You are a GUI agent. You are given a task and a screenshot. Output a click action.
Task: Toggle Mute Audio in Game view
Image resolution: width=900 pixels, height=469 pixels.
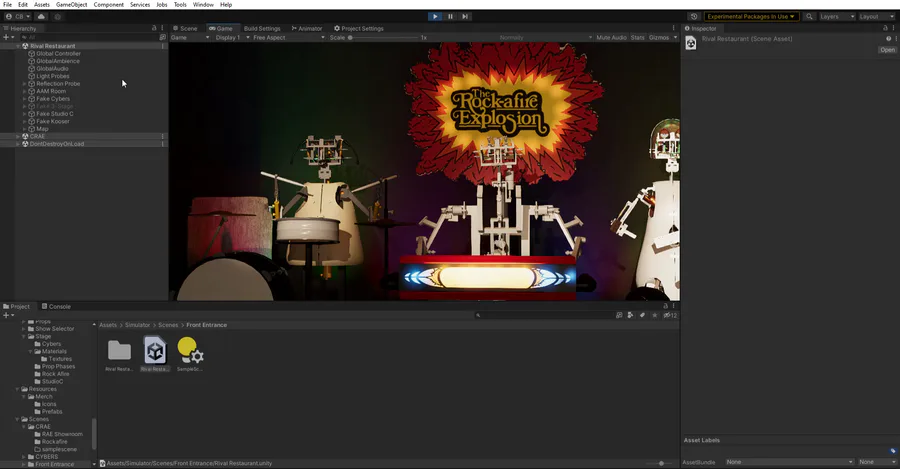click(611, 37)
